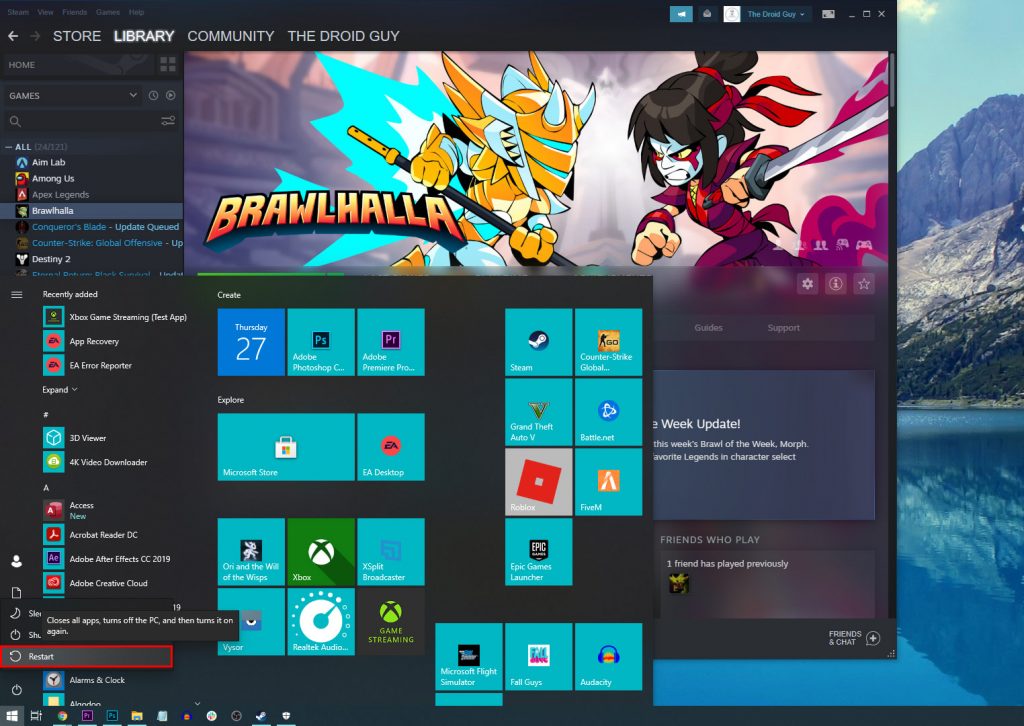Expand the Recently added list
The height and width of the screenshot is (726, 1024).
(59, 390)
